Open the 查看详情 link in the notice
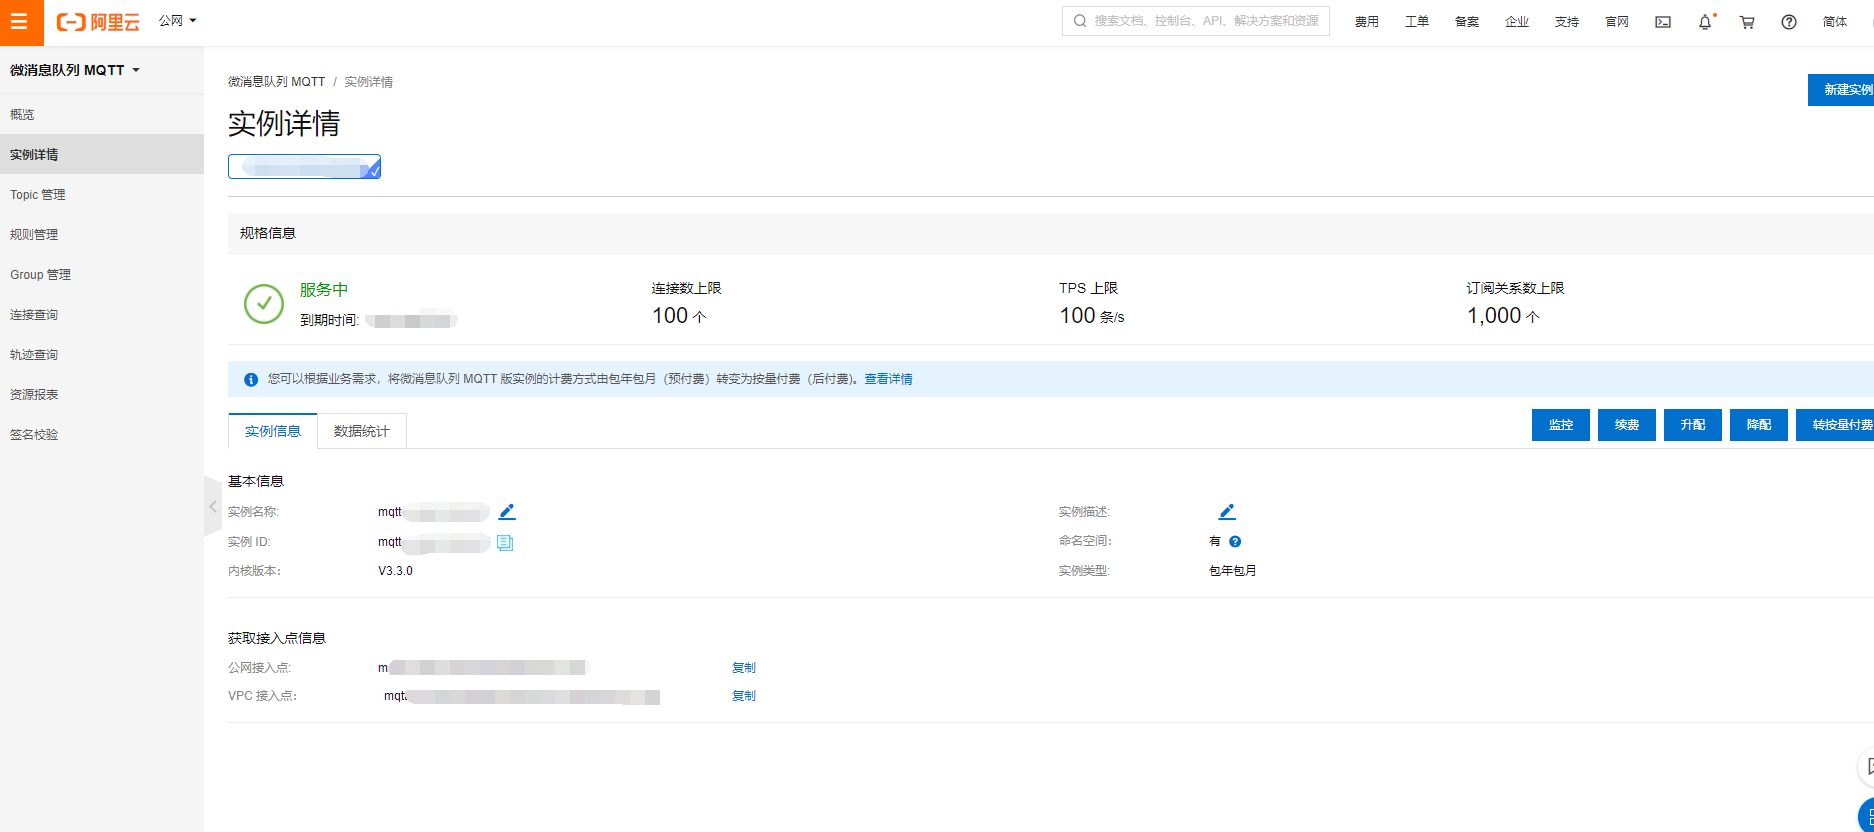This screenshot has width=1874, height=832. point(888,379)
